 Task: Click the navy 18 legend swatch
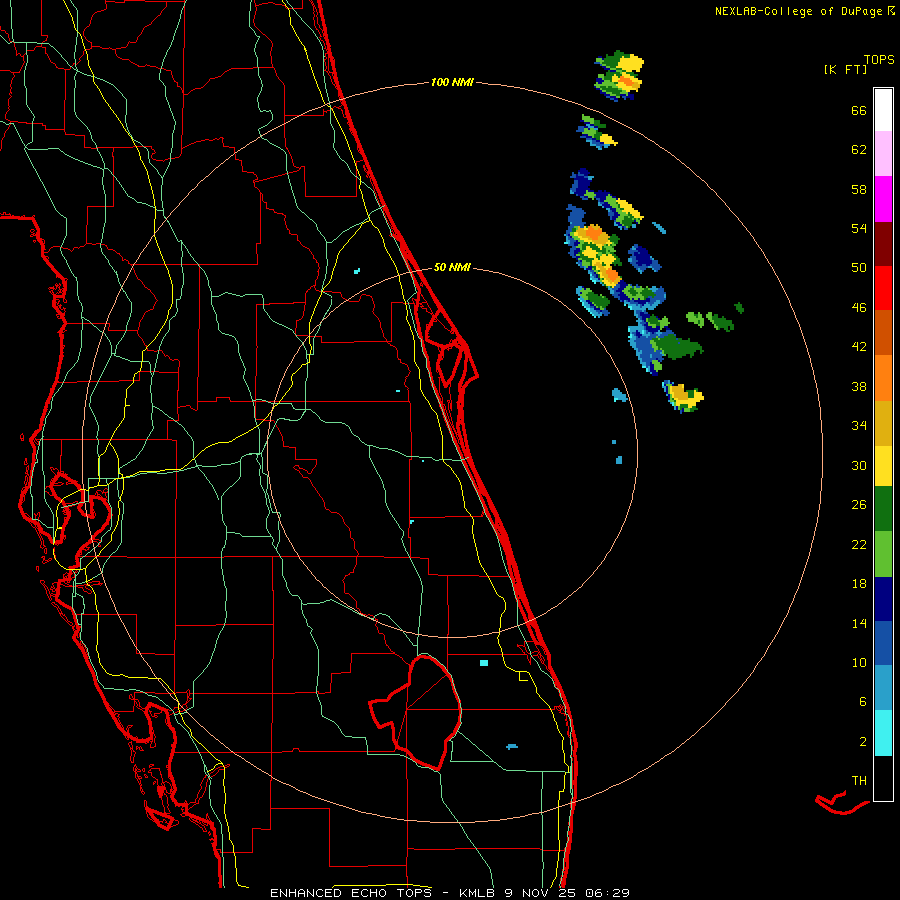pyautogui.click(x=883, y=599)
